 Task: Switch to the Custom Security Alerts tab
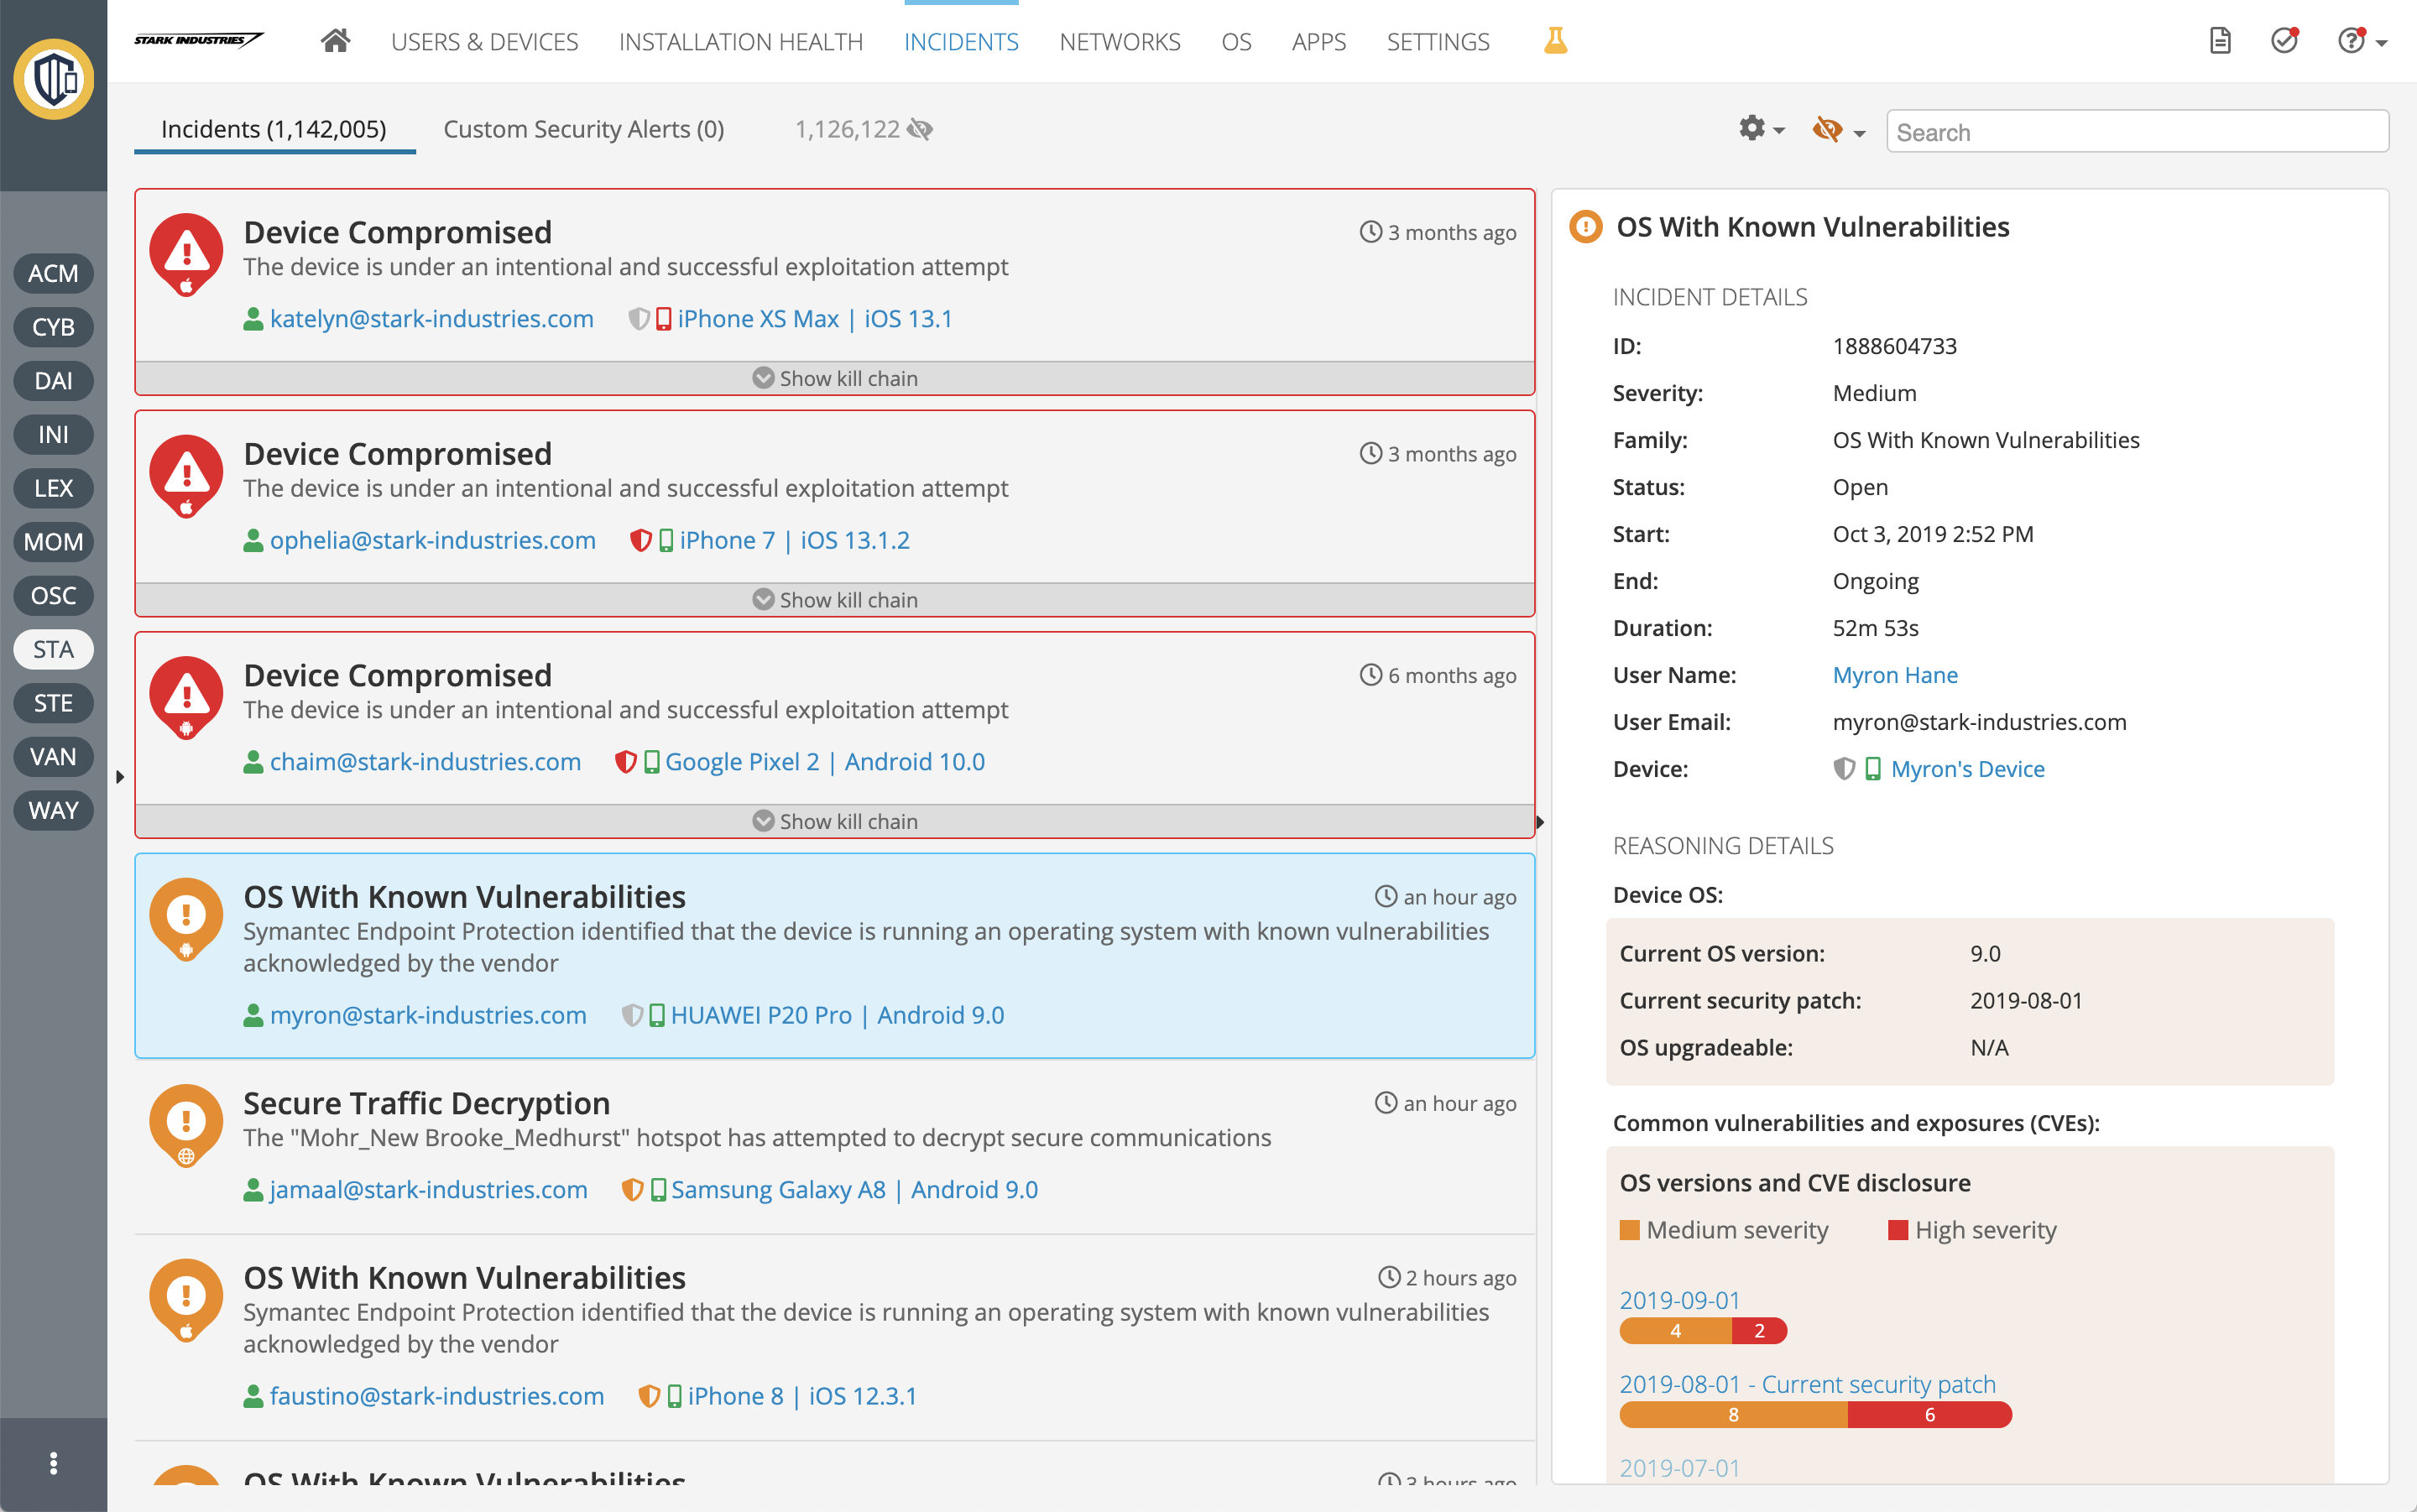(x=584, y=128)
